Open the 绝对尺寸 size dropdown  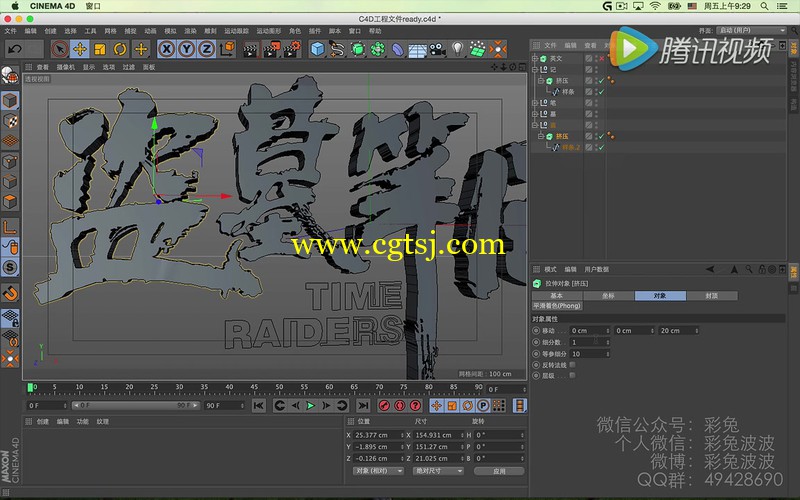(x=438, y=471)
